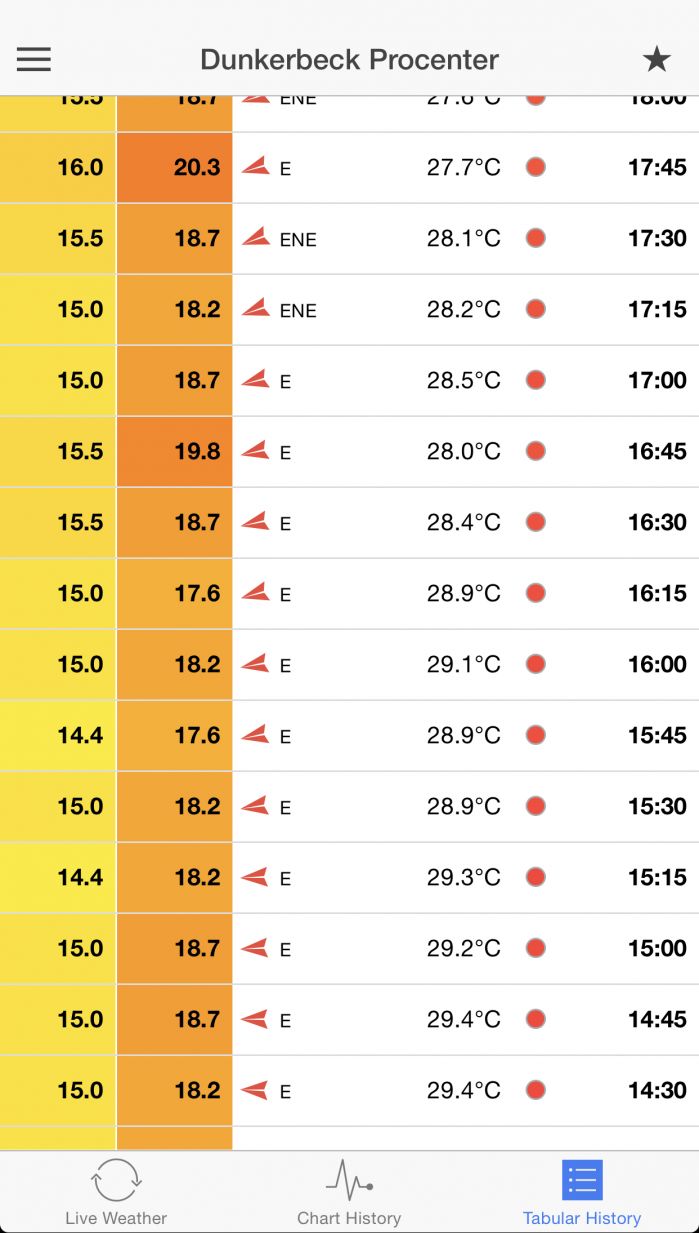Switch to the Chart History tab
Image resolution: width=699 pixels, height=1233 pixels.
tap(349, 1192)
